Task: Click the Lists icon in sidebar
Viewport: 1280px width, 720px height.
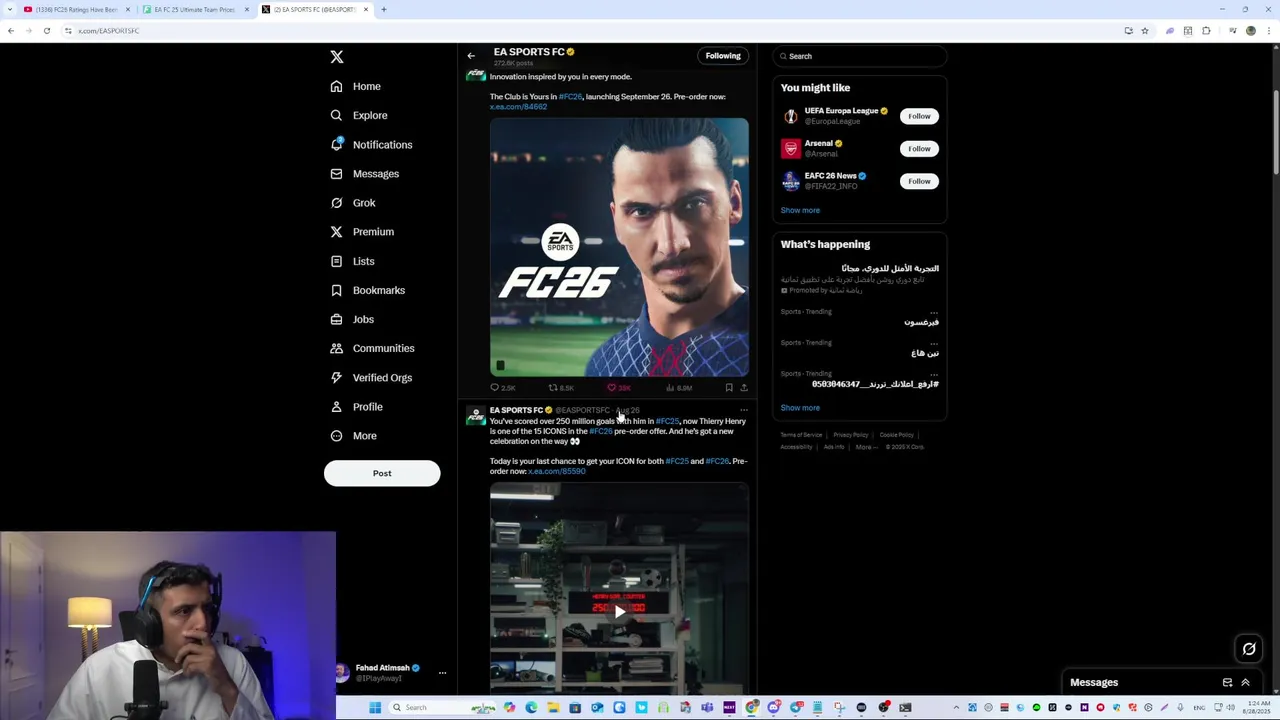Action: tap(336, 261)
